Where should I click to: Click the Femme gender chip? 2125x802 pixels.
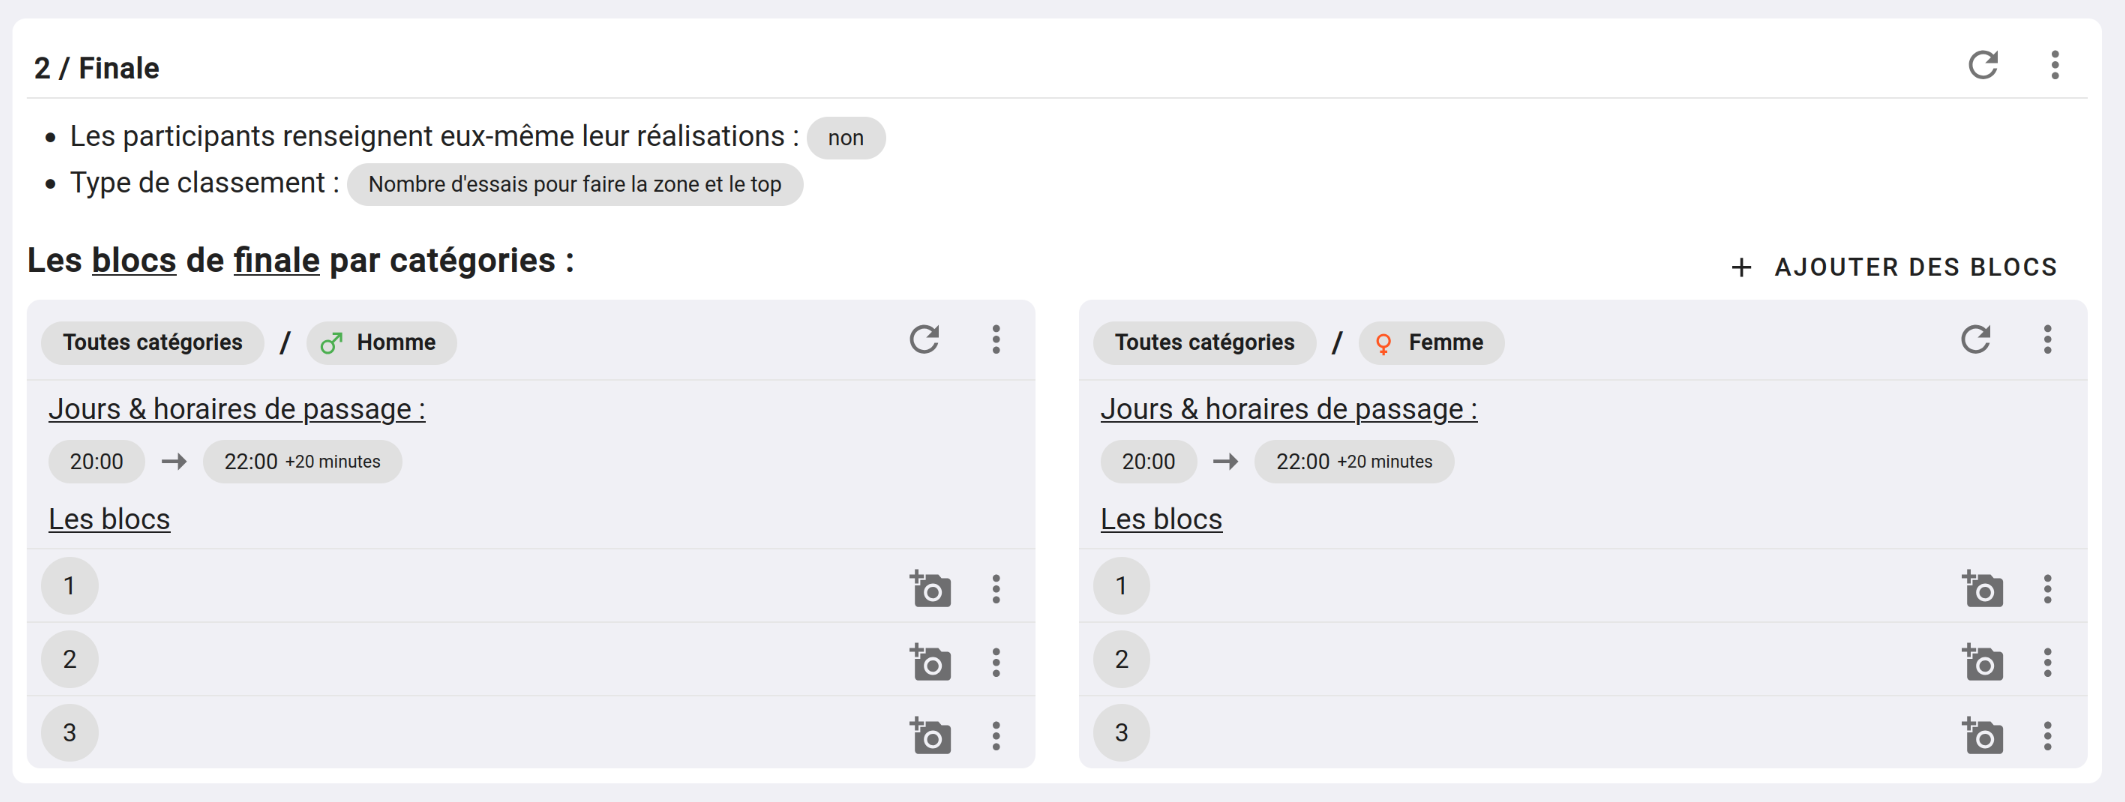click(x=1431, y=343)
